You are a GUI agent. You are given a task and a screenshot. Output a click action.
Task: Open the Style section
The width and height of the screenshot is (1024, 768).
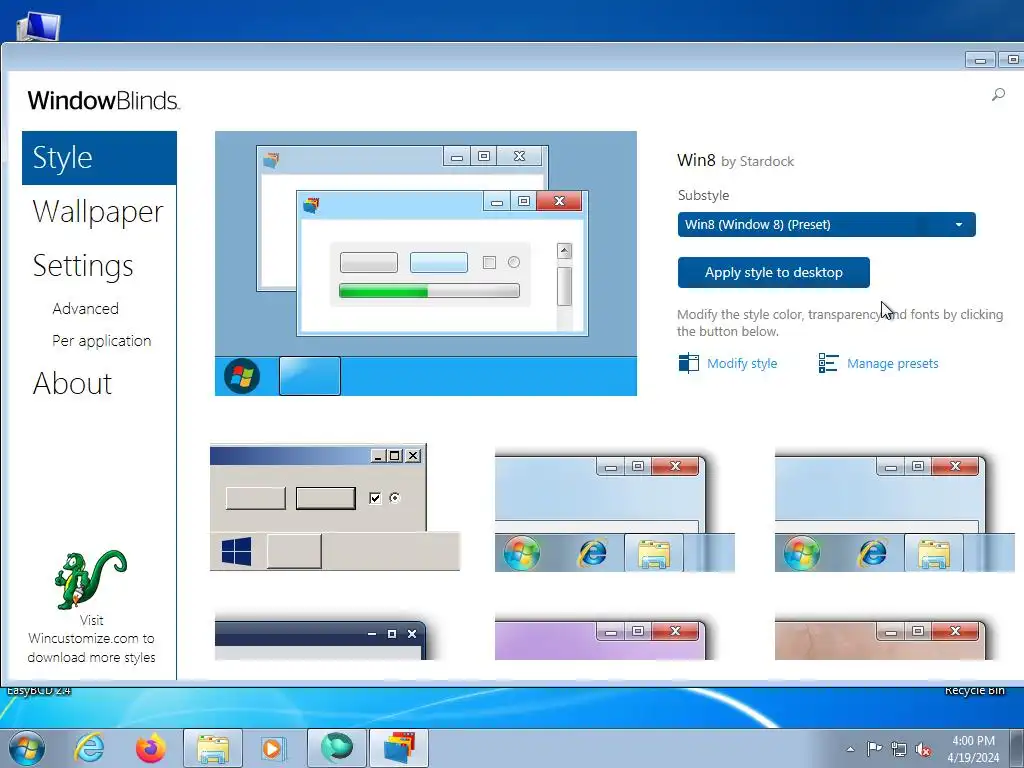[x=99, y=158]
